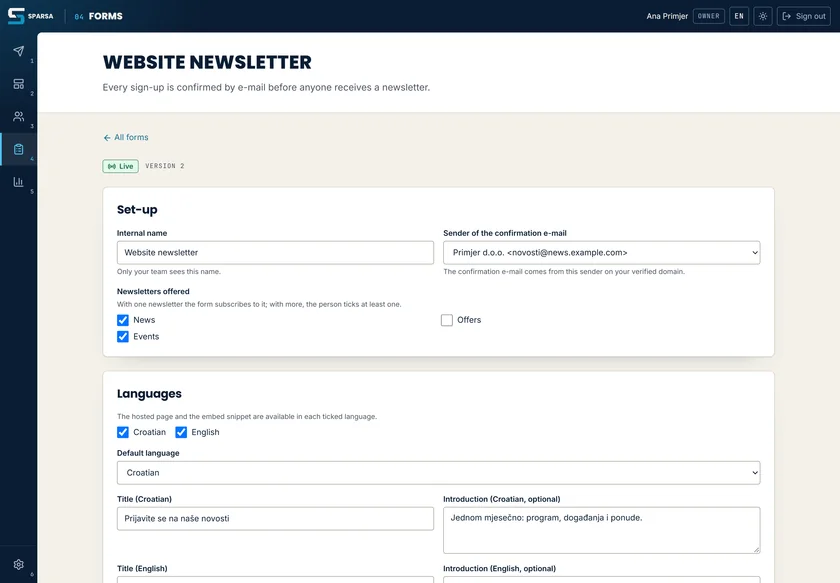Open the settings gear sidebar icon
Screen dimensions: 840x583
point(19,564)
